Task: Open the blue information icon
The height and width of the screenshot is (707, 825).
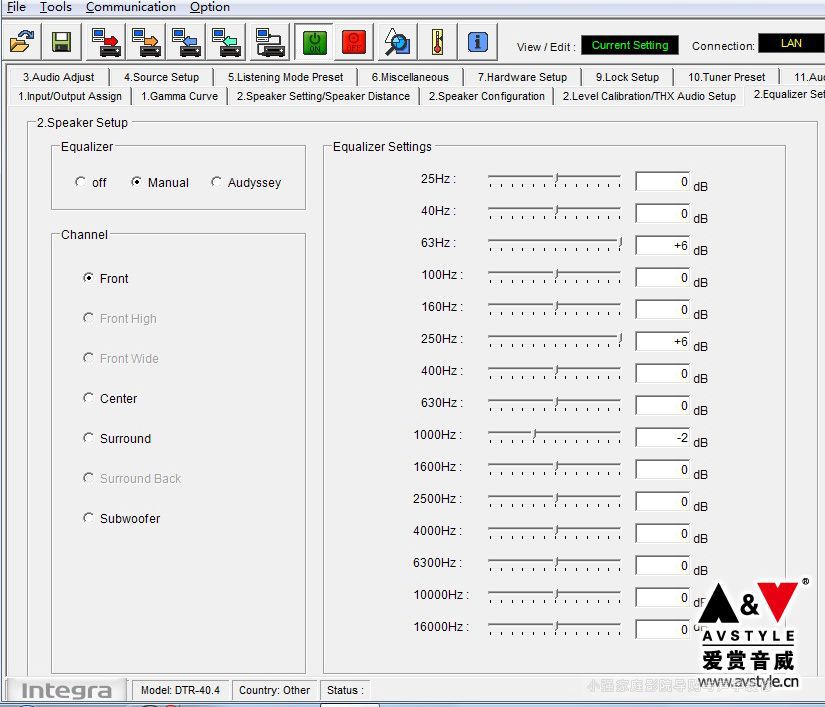Action: (477, 42)
